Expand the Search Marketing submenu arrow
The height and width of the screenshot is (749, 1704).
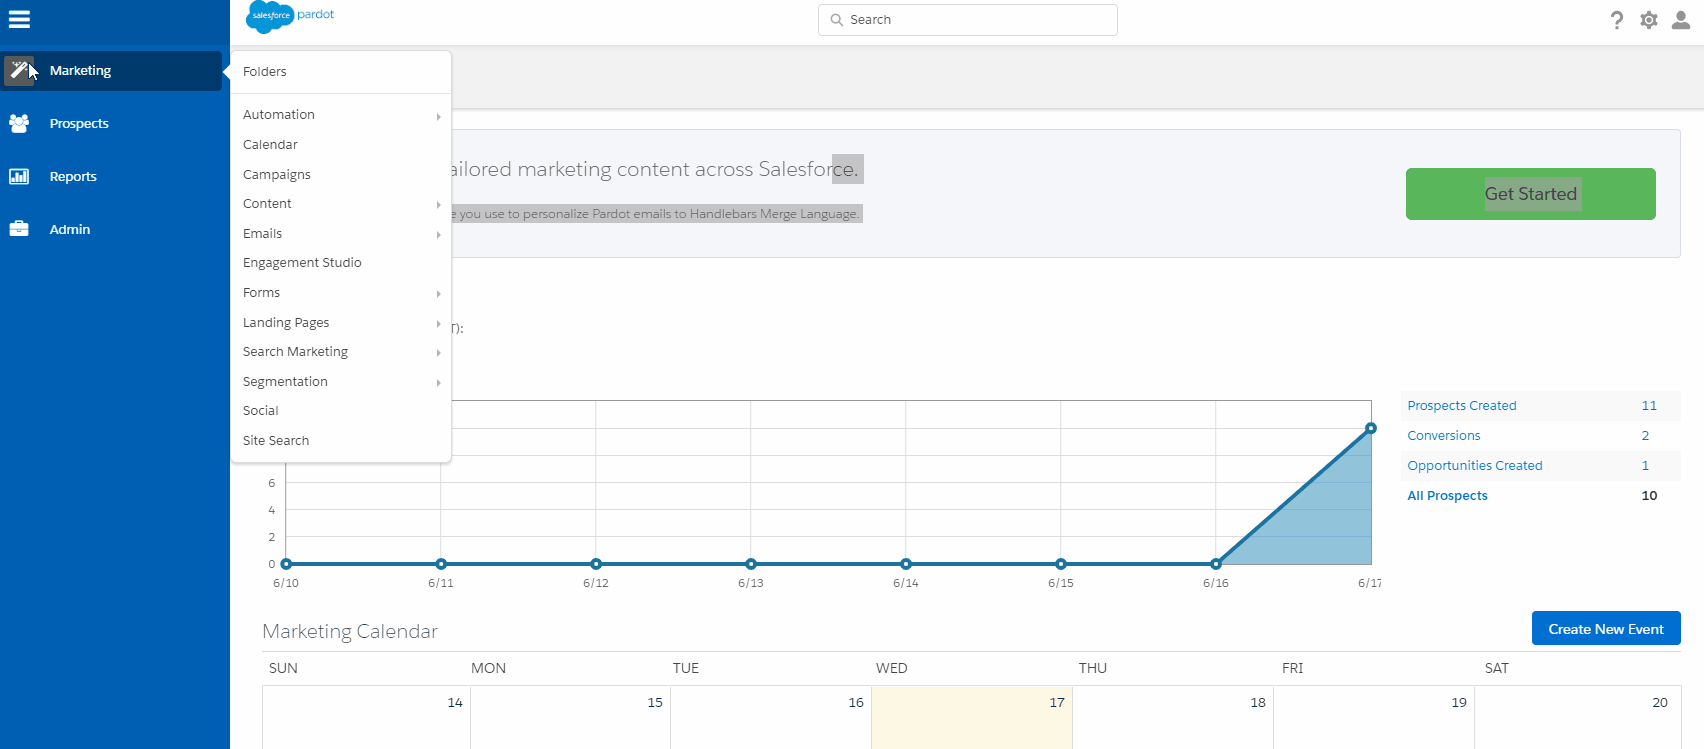pos(438,353)
